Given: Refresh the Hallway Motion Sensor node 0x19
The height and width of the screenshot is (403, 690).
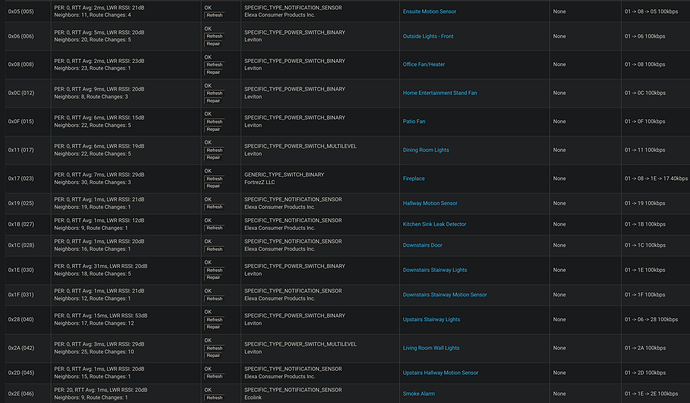Looking at the screenshot, I should [x=214, y=207].
